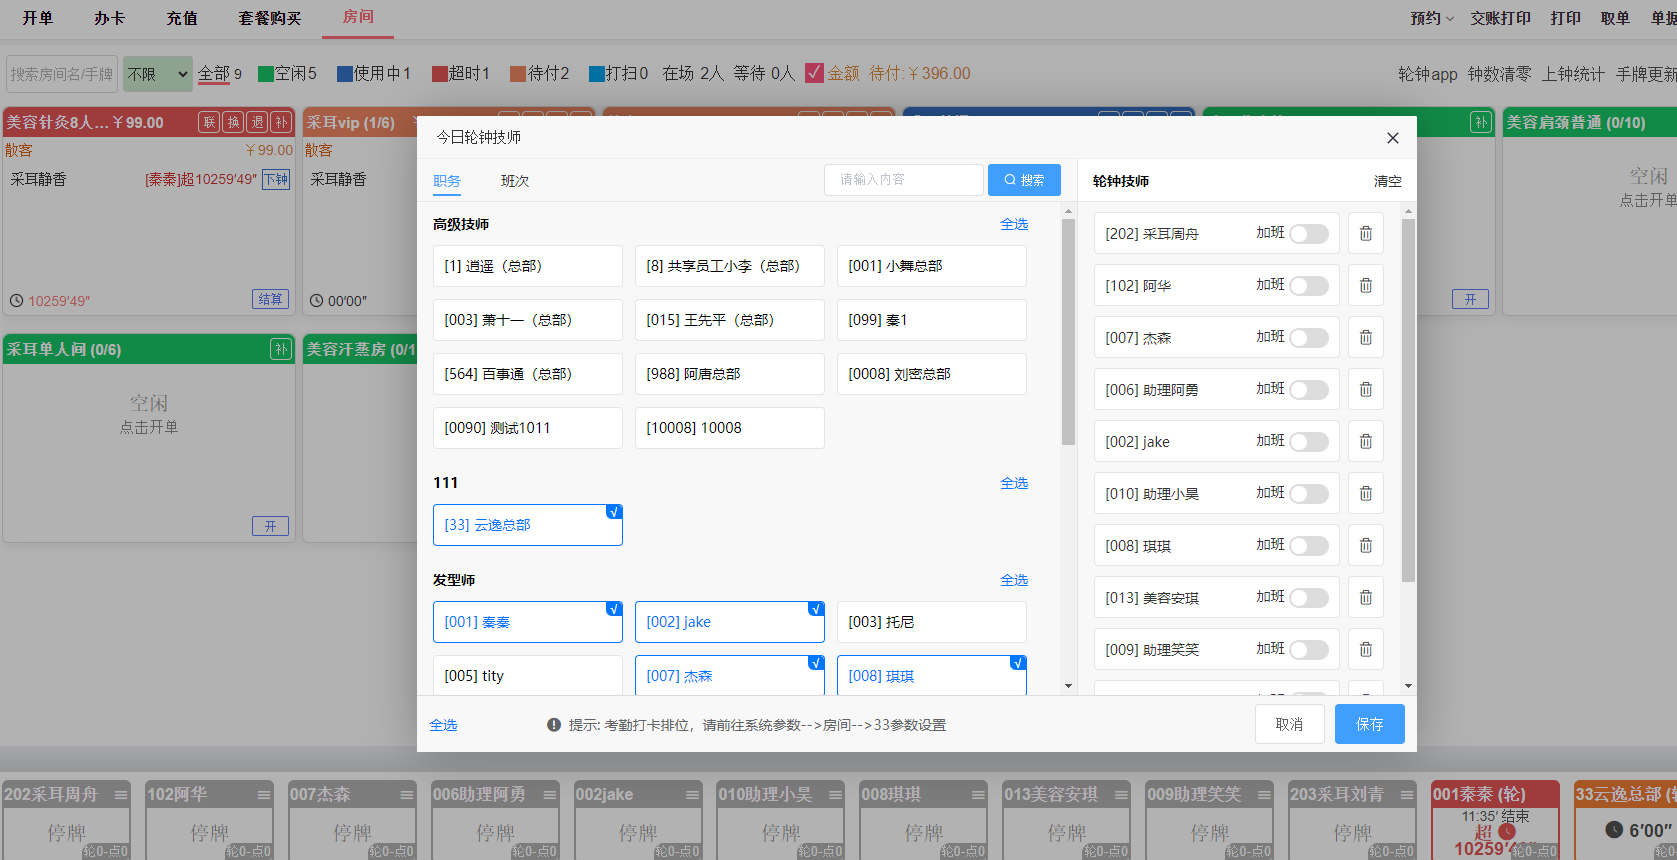Viewport: 1677px width, 860px height.
Task: Open the menu icon on 013美容安琪 card
Action: (1122, 795)
